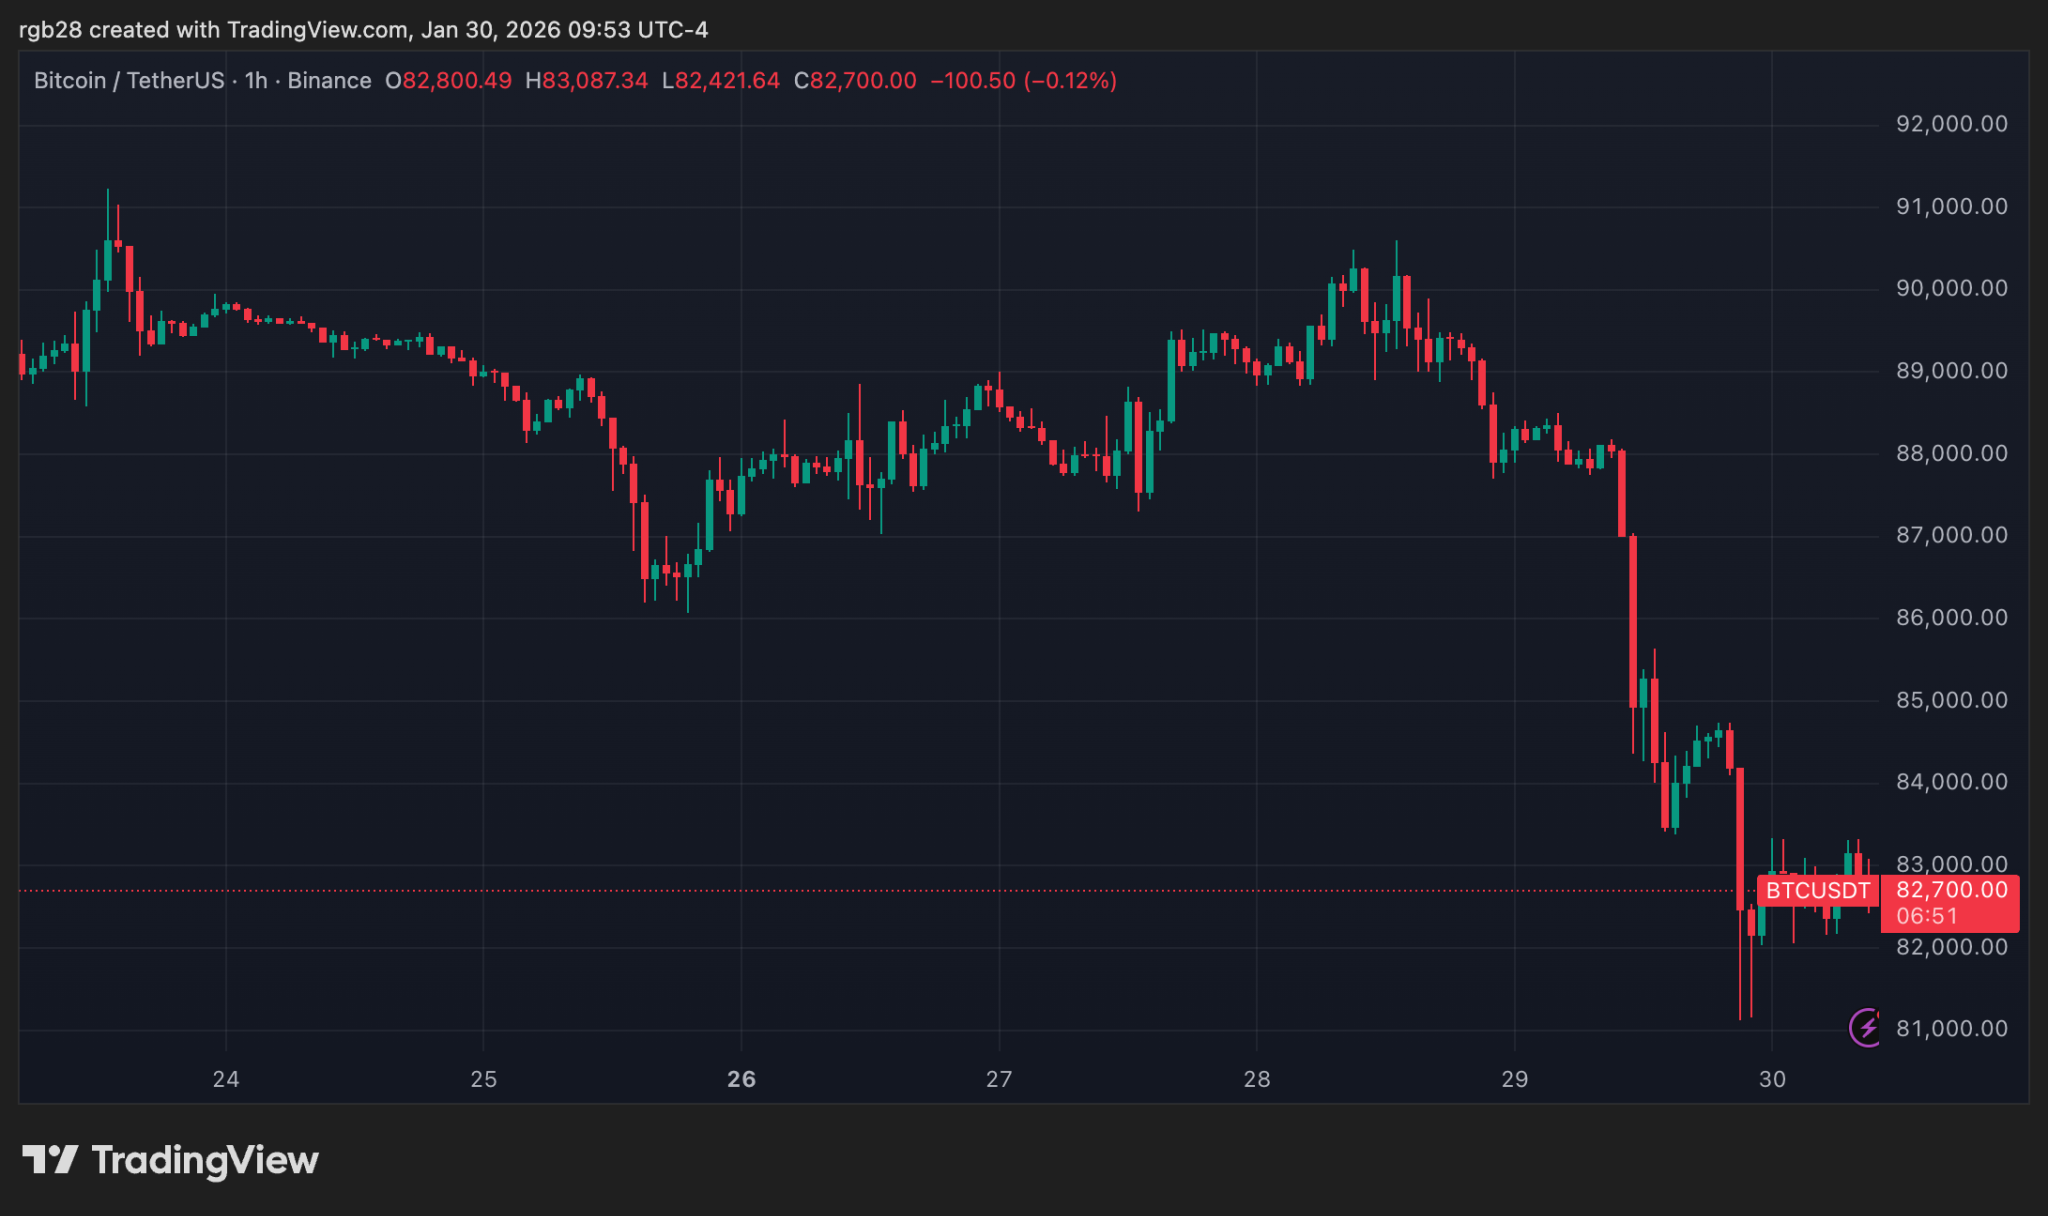Viewport: 2048px width, 1216px height.
Task: Click the lightning bolt quick-action icon
Action: coord(1866,1028)
